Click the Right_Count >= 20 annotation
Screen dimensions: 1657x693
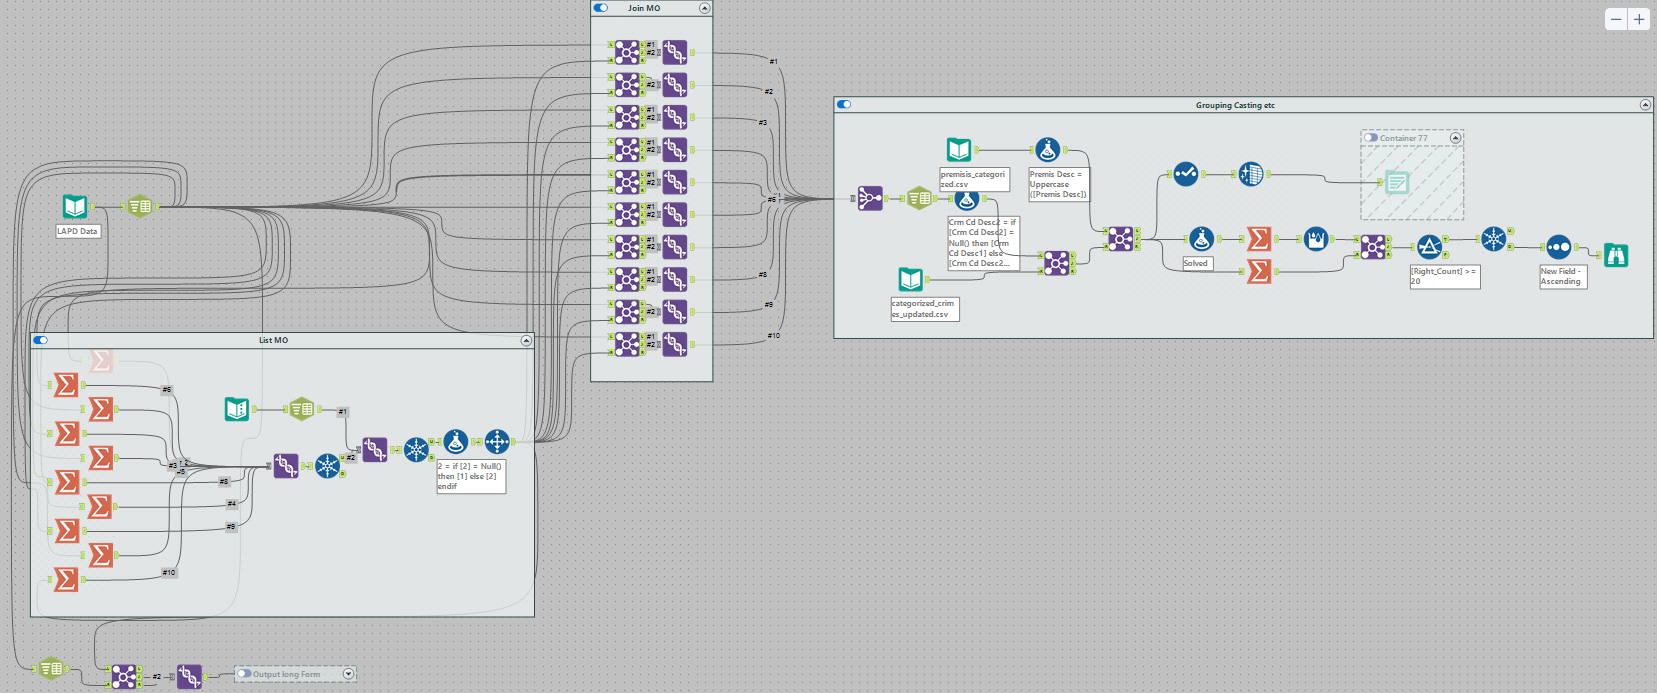1445,277
